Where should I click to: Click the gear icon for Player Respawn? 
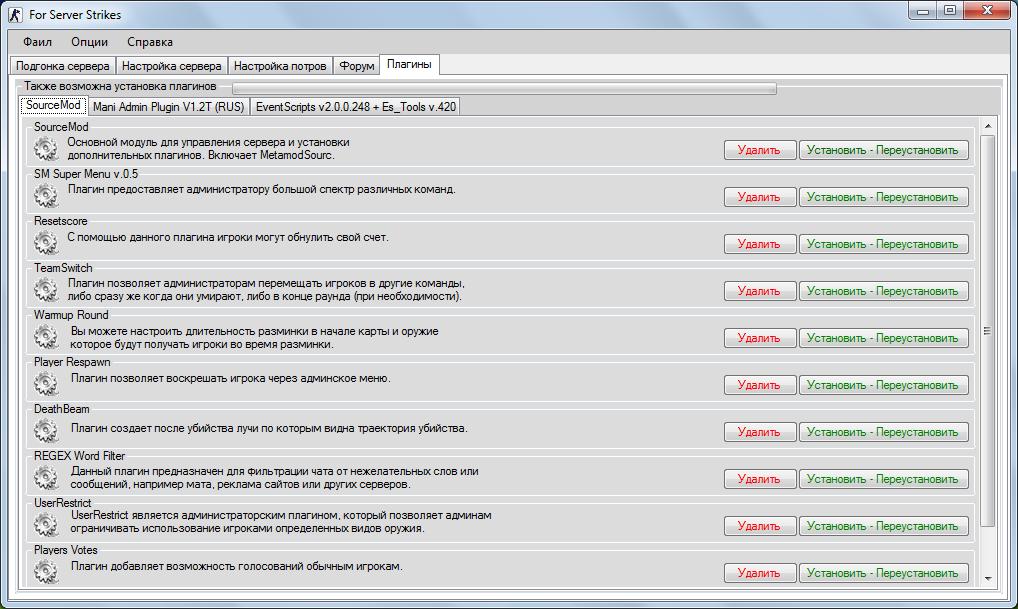tap(46, 384)
